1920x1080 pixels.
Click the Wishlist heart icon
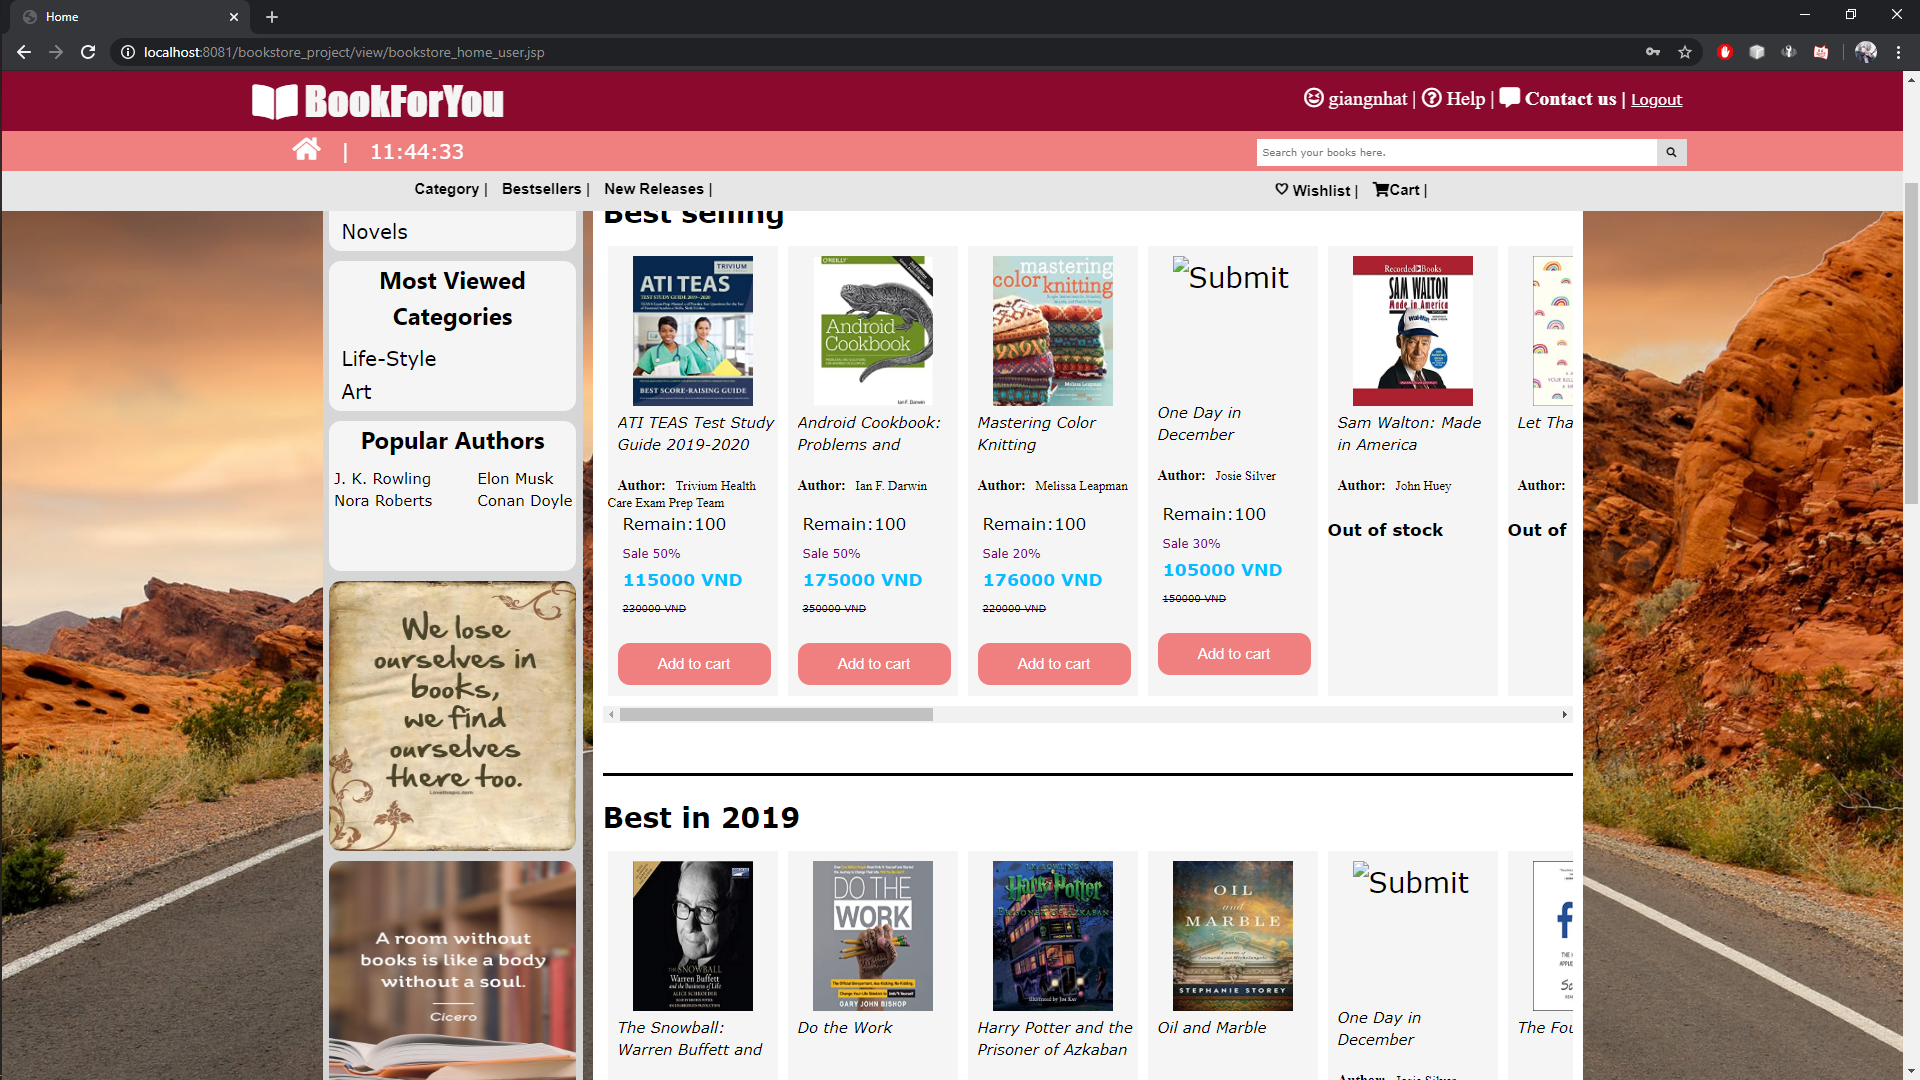tap(1281, 189)
